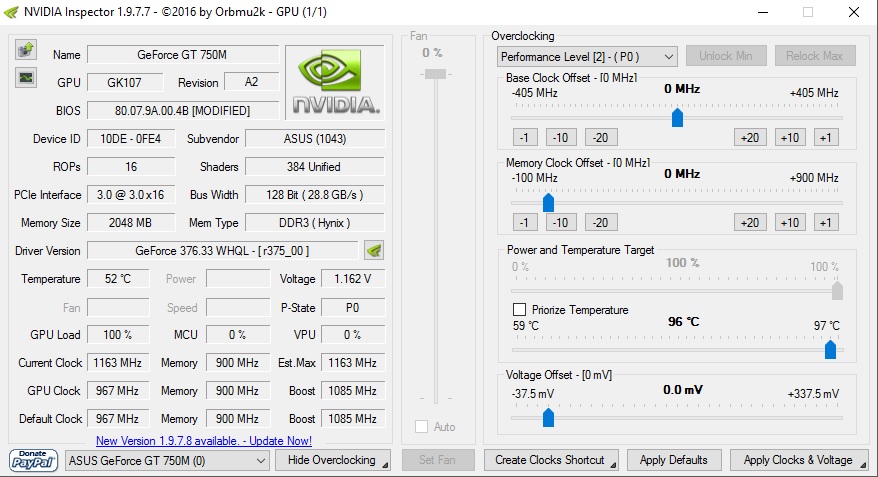Click the Unlock Min button
This screenshot has height=477, width=878.
[x=726, y=56]
